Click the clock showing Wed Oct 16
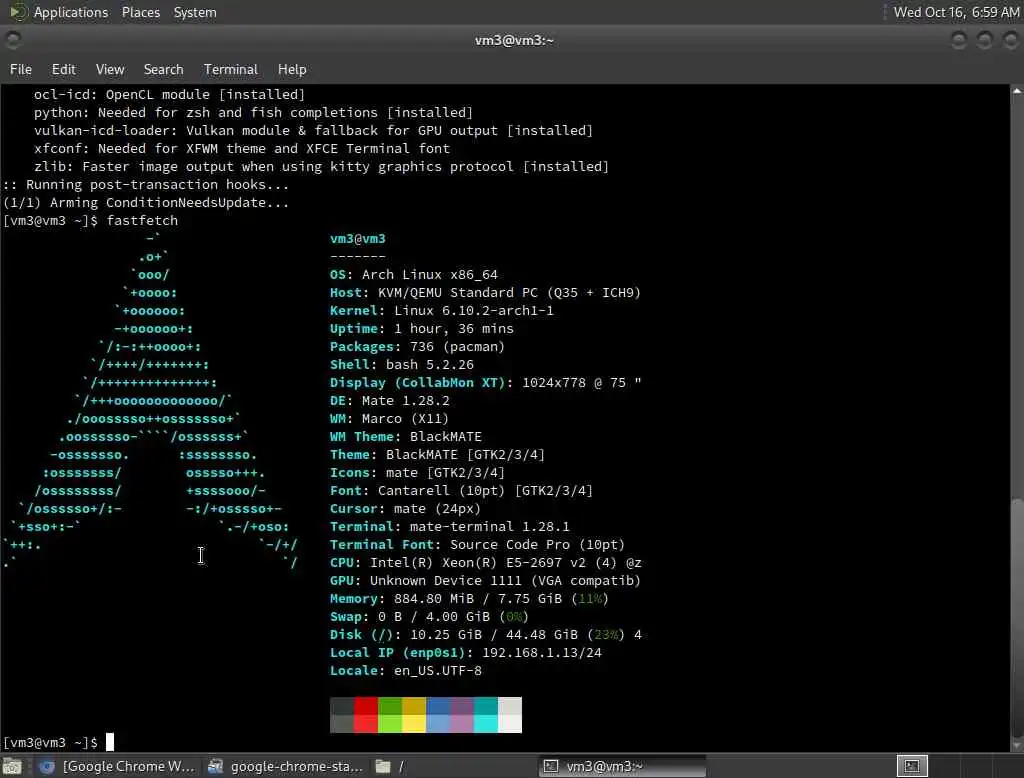The width and height of the screenshot is (1024, 778). [x=956, y=12]
